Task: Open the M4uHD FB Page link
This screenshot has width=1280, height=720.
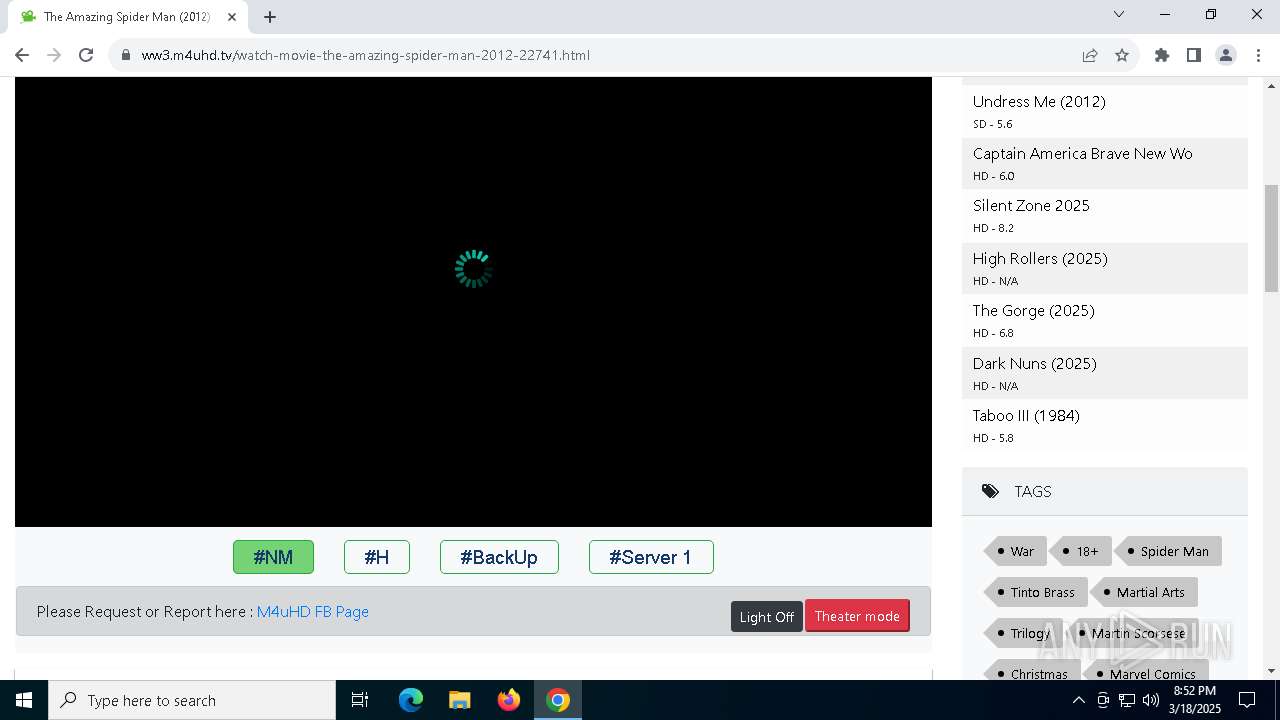Action: coord(313,612)
